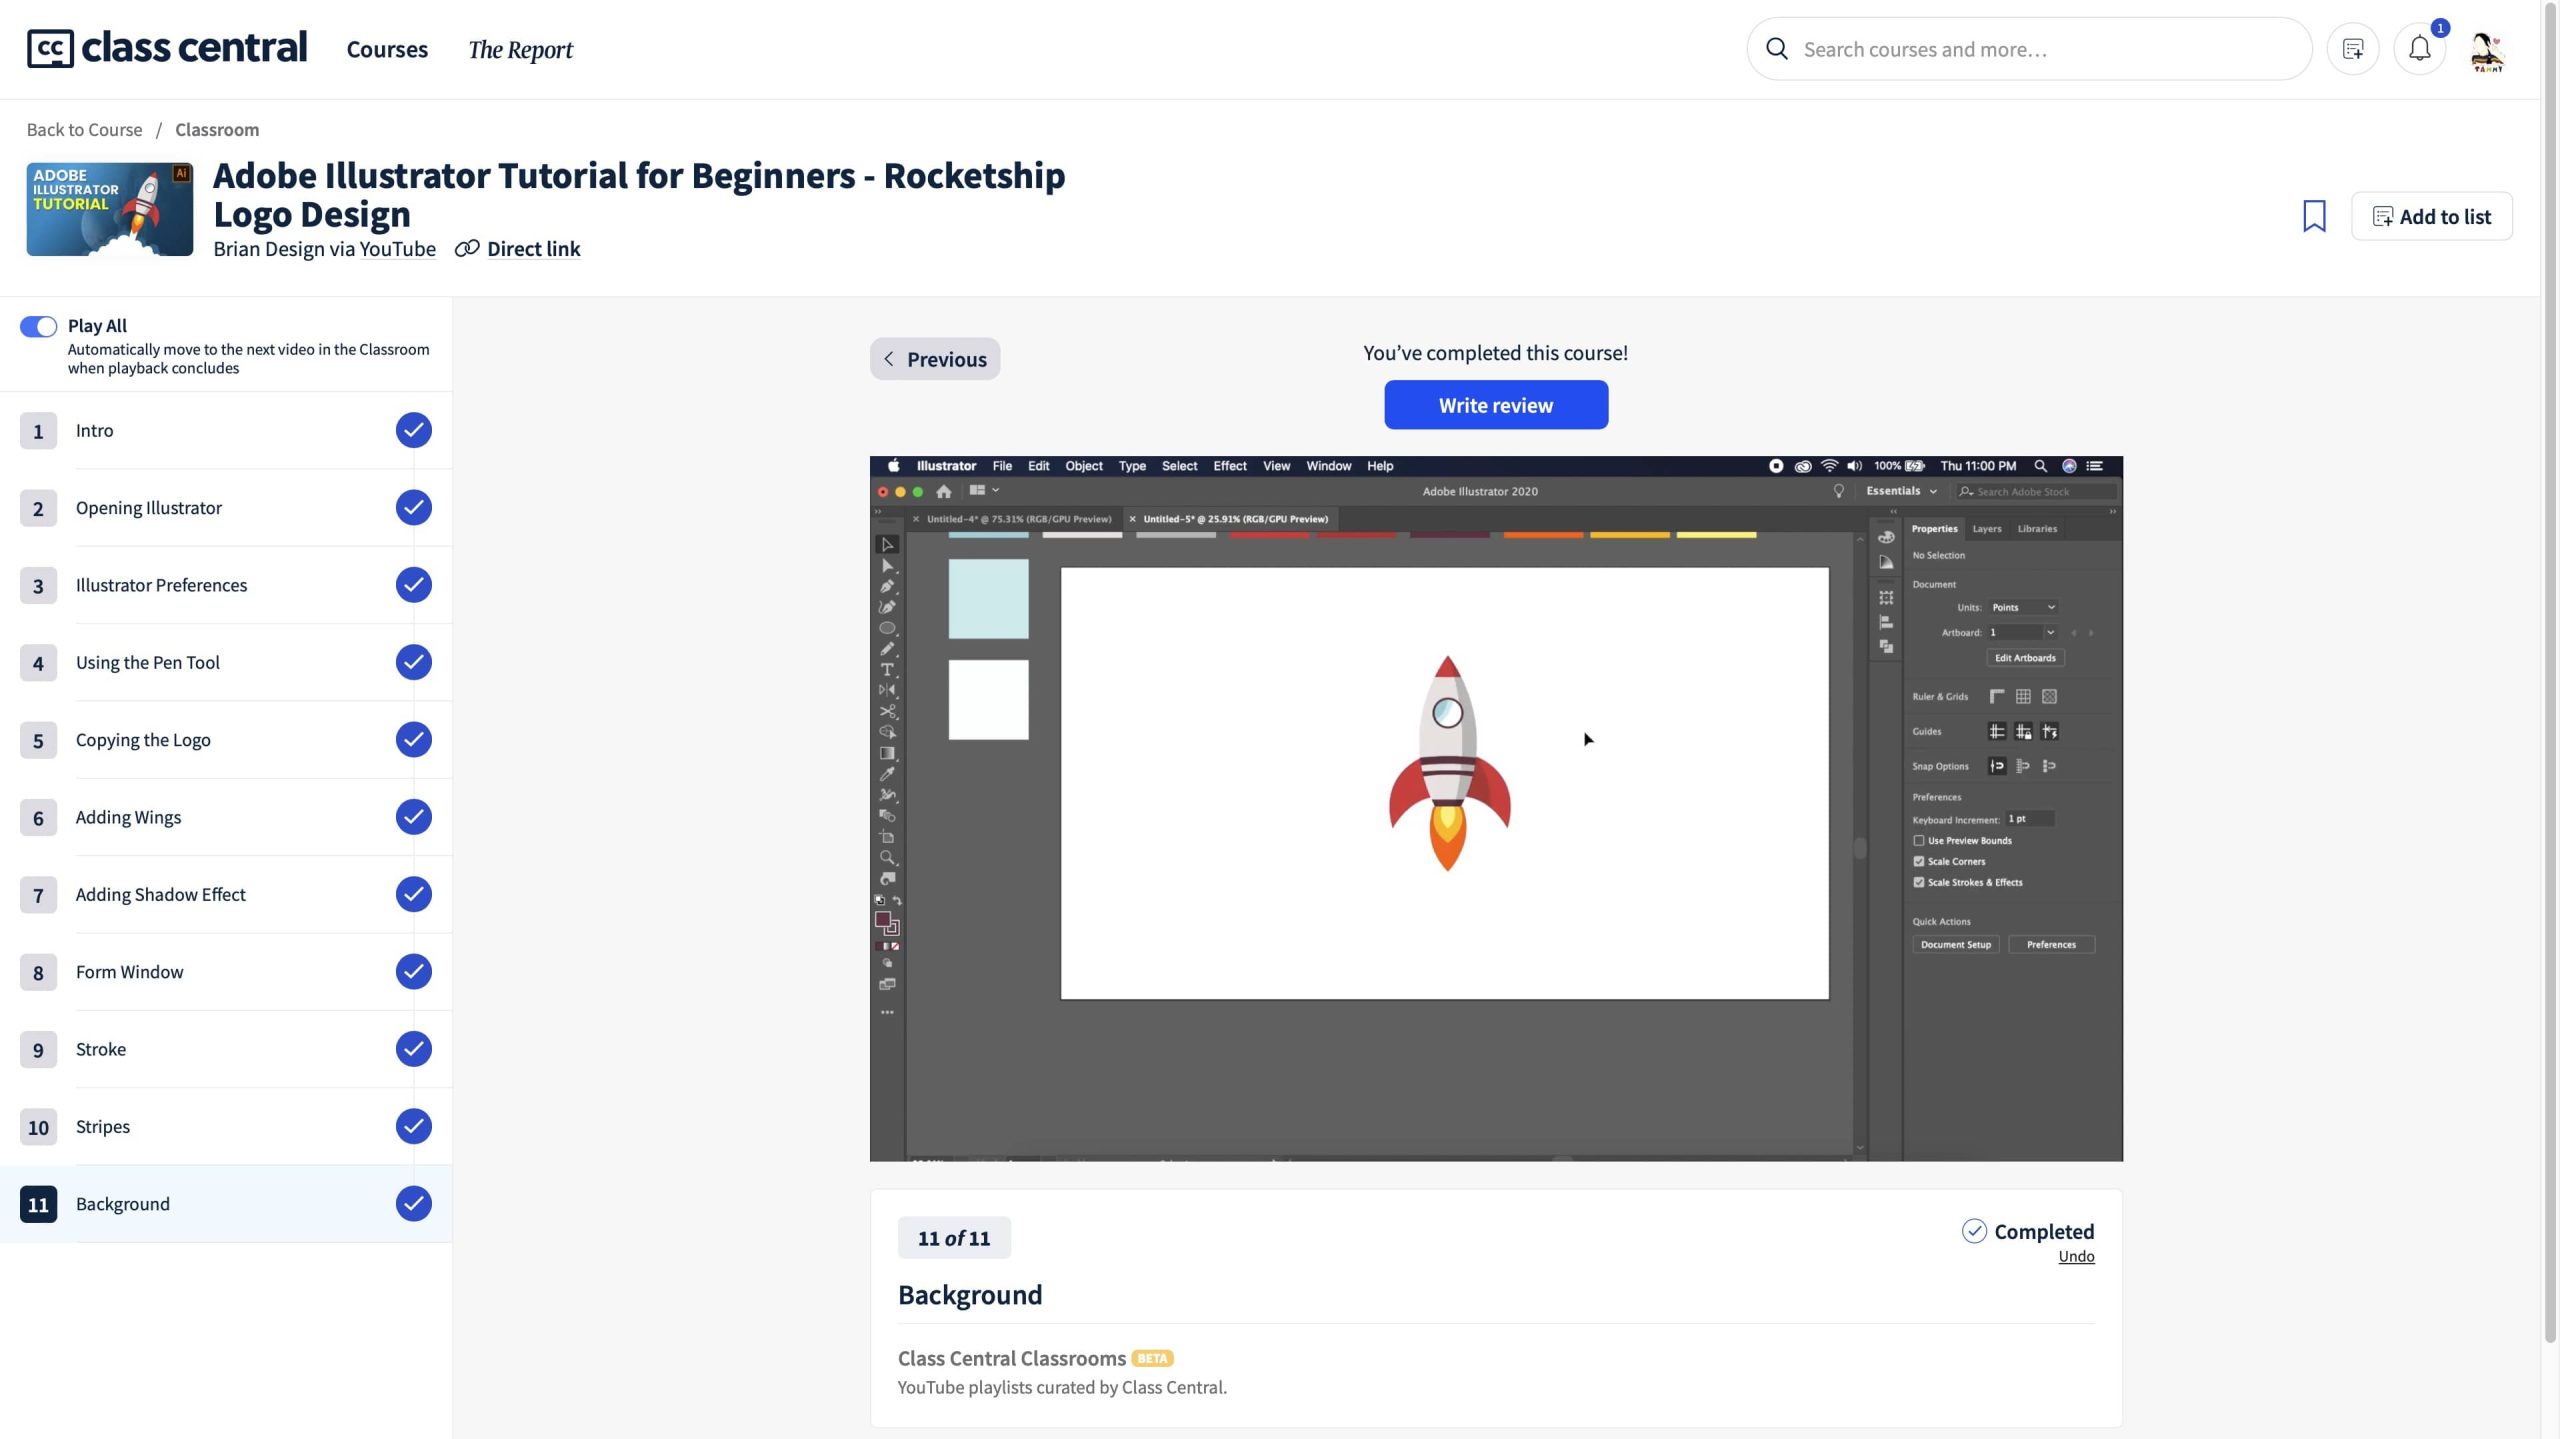Click the Write review button
The image size is (2560, 1439).
pyautogui.click(x=1495, y=405)
